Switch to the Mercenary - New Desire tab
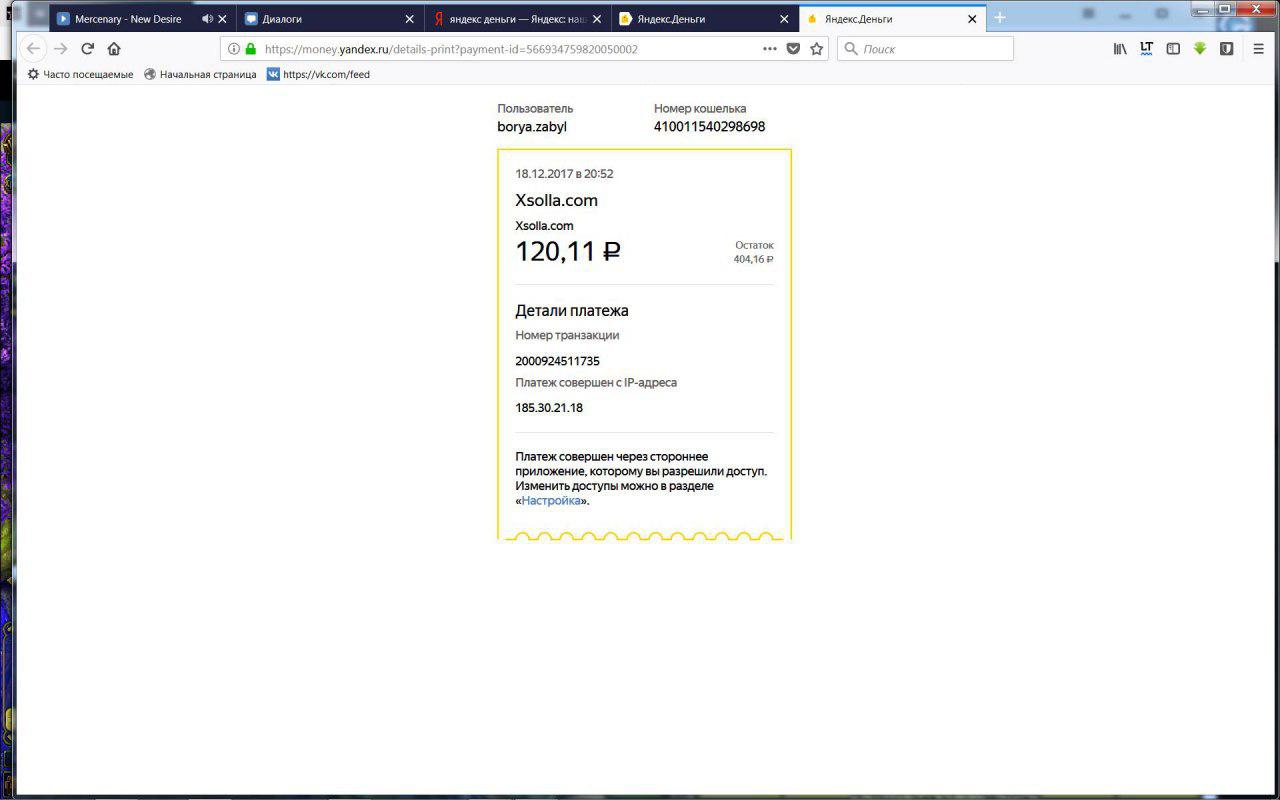This screenshot has width=1280, height=800. coord(127,19)
